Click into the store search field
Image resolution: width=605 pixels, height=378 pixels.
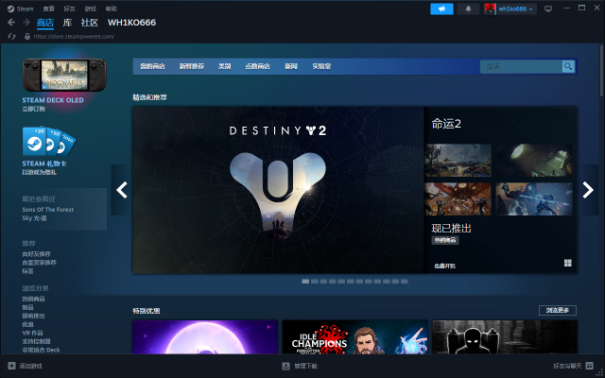point(521,66)
